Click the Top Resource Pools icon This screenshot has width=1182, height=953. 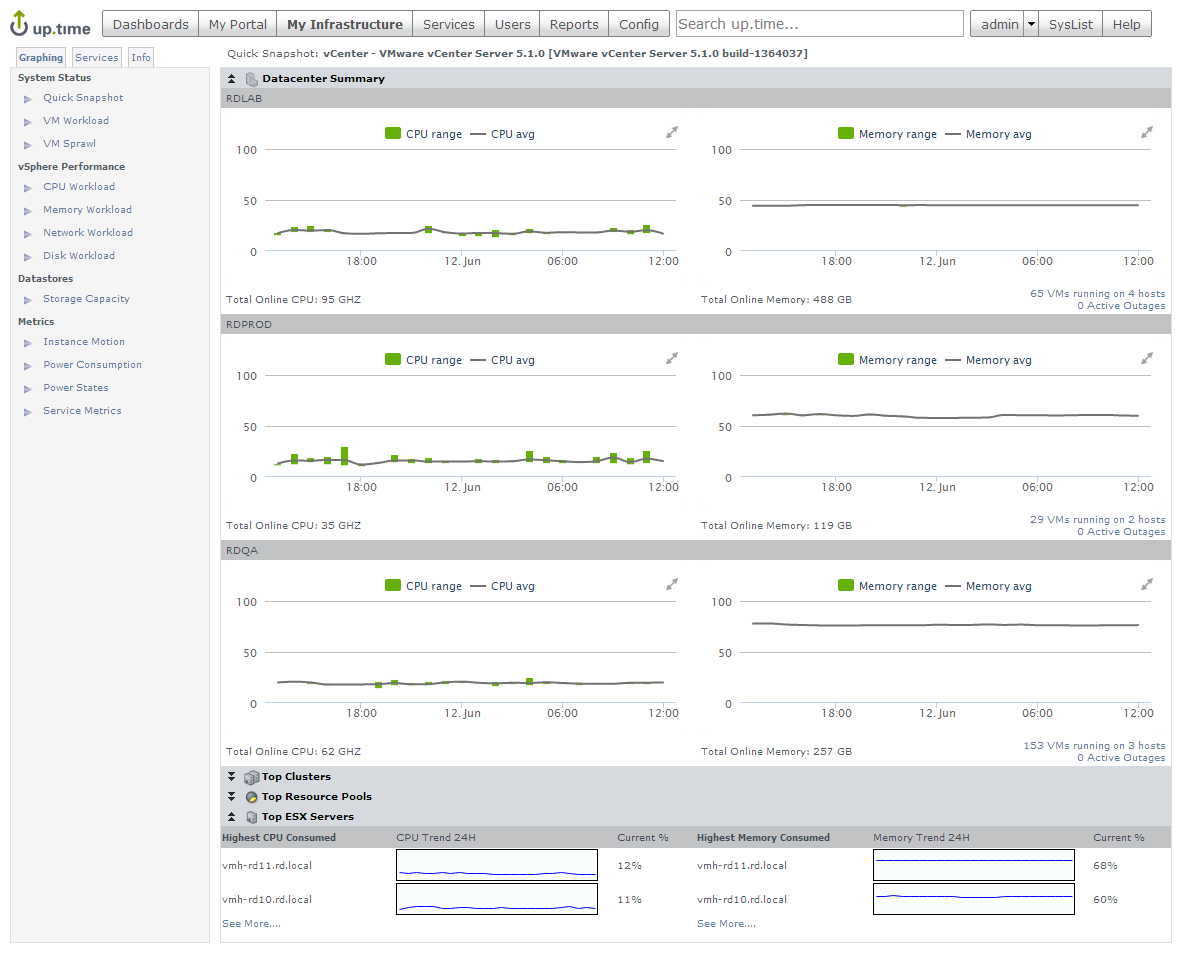[251, 797]
